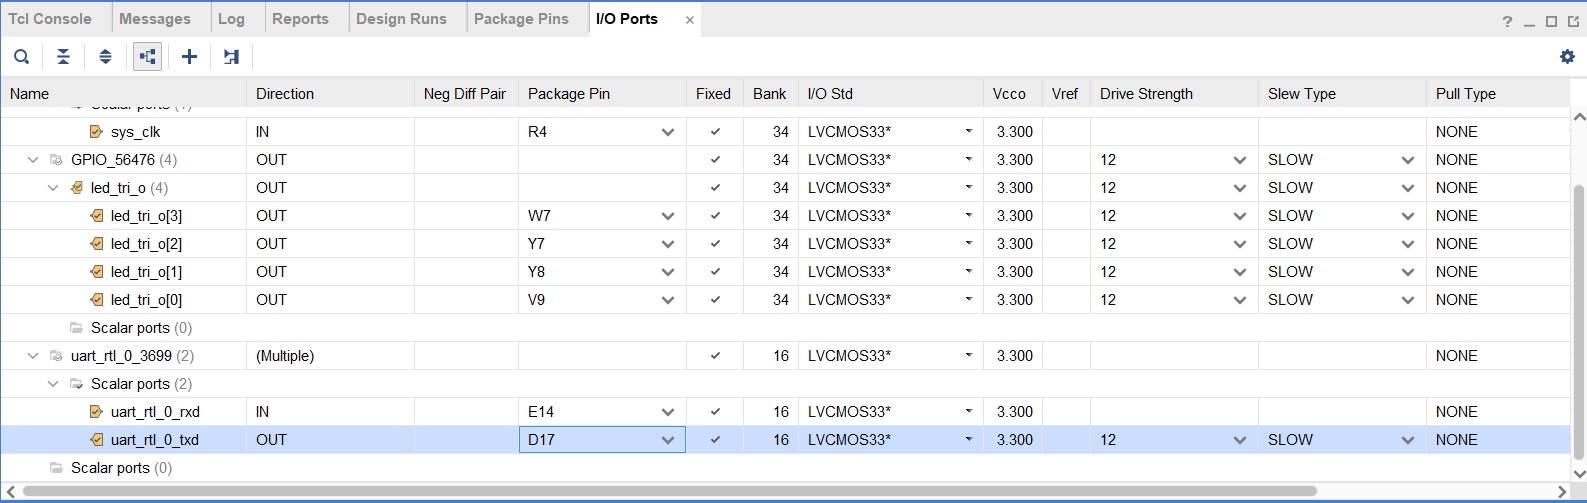Viewport: 1587px width, 503px height.
Task: Toggle Fixed checkbox for uart_rtl_0_rxd row
Action: 715,412
